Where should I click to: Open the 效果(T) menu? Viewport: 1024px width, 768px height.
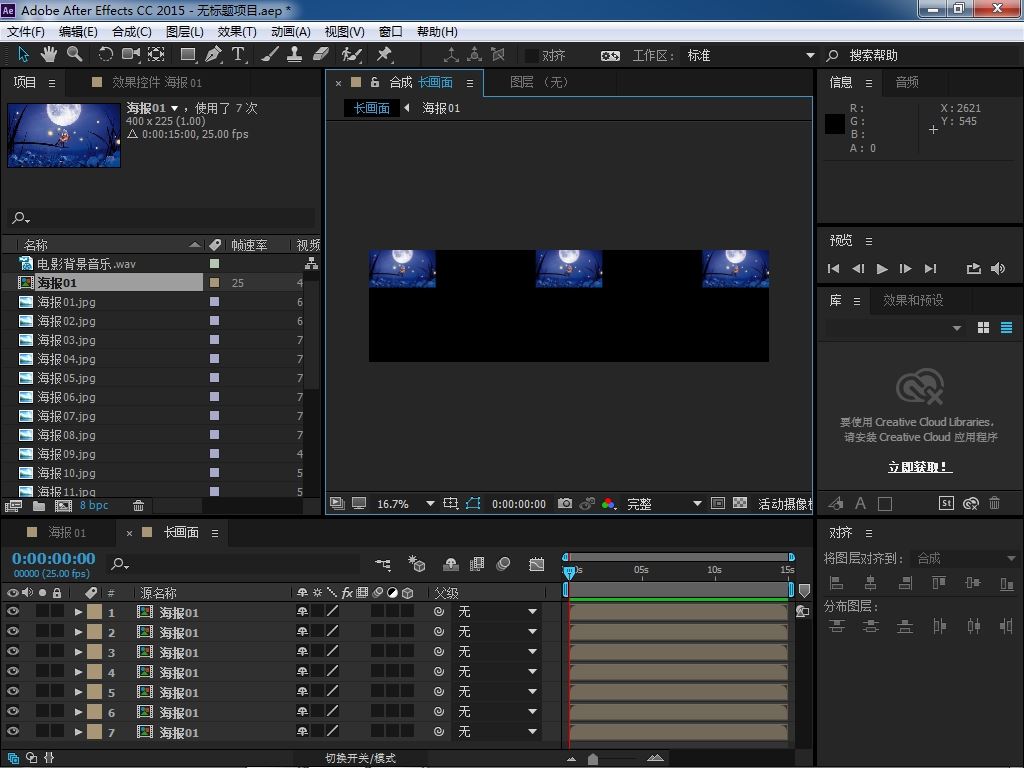pyautogui.click(x=237, y=31)
